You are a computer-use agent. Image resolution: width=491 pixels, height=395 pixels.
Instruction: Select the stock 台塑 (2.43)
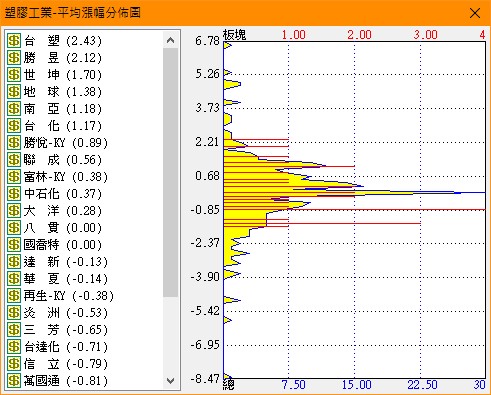pyautogui.click(x=63, y=41)
